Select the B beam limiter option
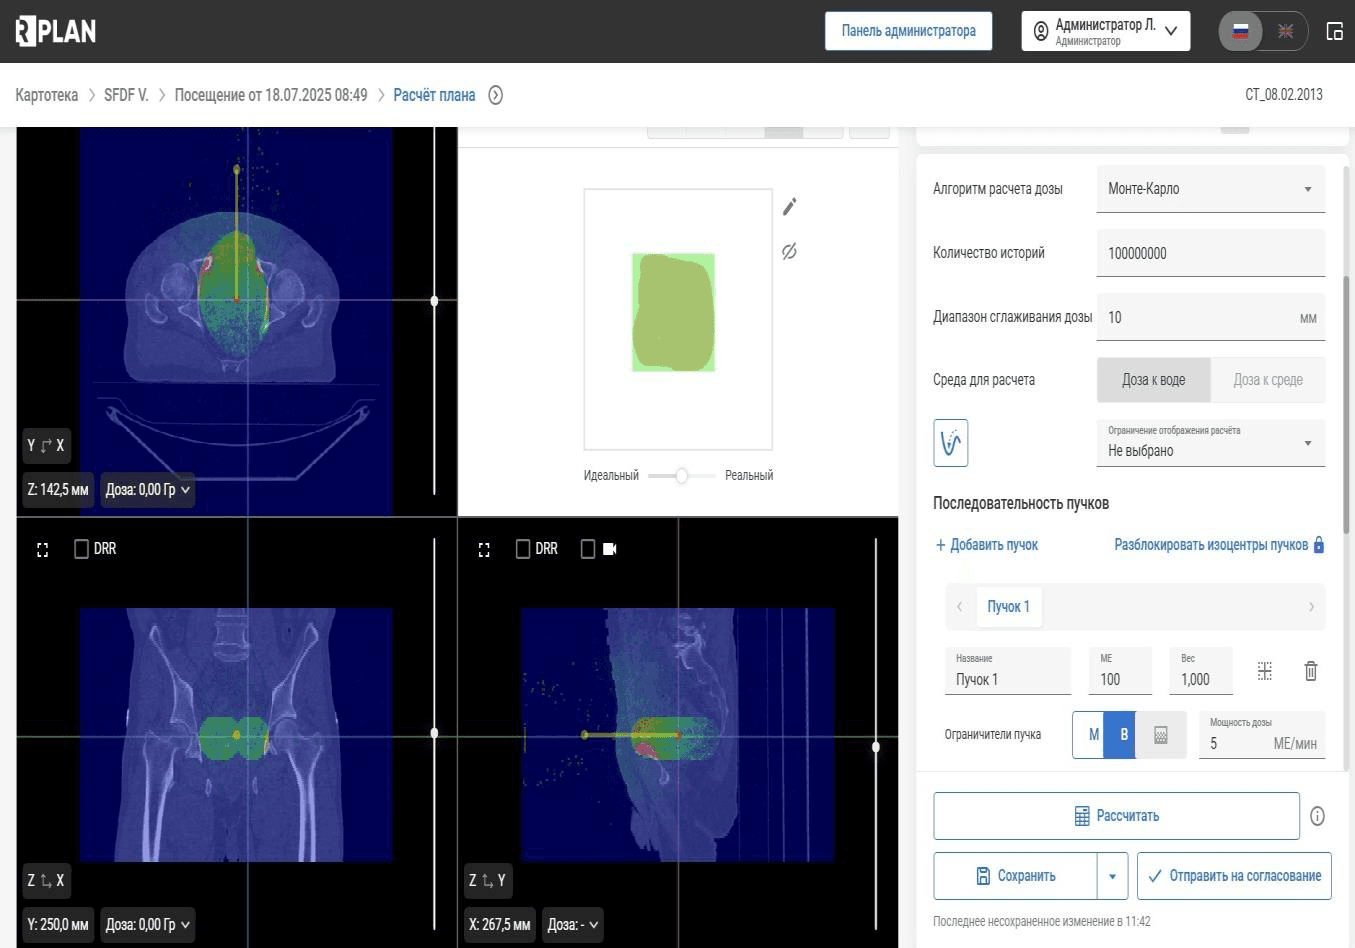The height and width of the screenshot is (948, 1355). [1121, 735]
